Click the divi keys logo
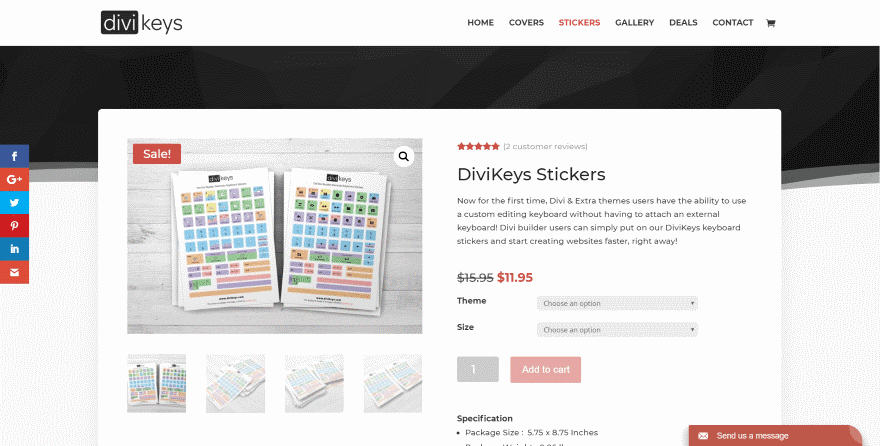Image resolution: width=880 pixels, height=446 pixels. coord(141,22)
